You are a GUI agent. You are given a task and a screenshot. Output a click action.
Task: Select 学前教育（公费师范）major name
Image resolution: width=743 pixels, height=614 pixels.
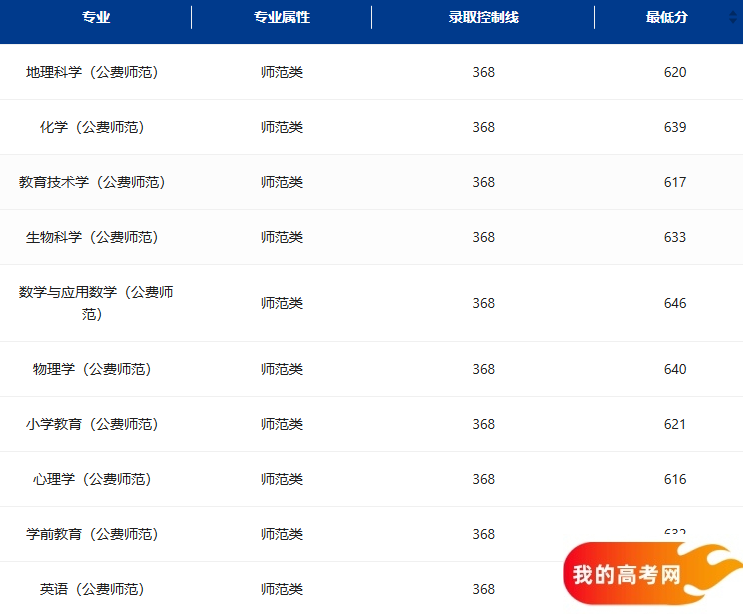(x=92, y=534)
